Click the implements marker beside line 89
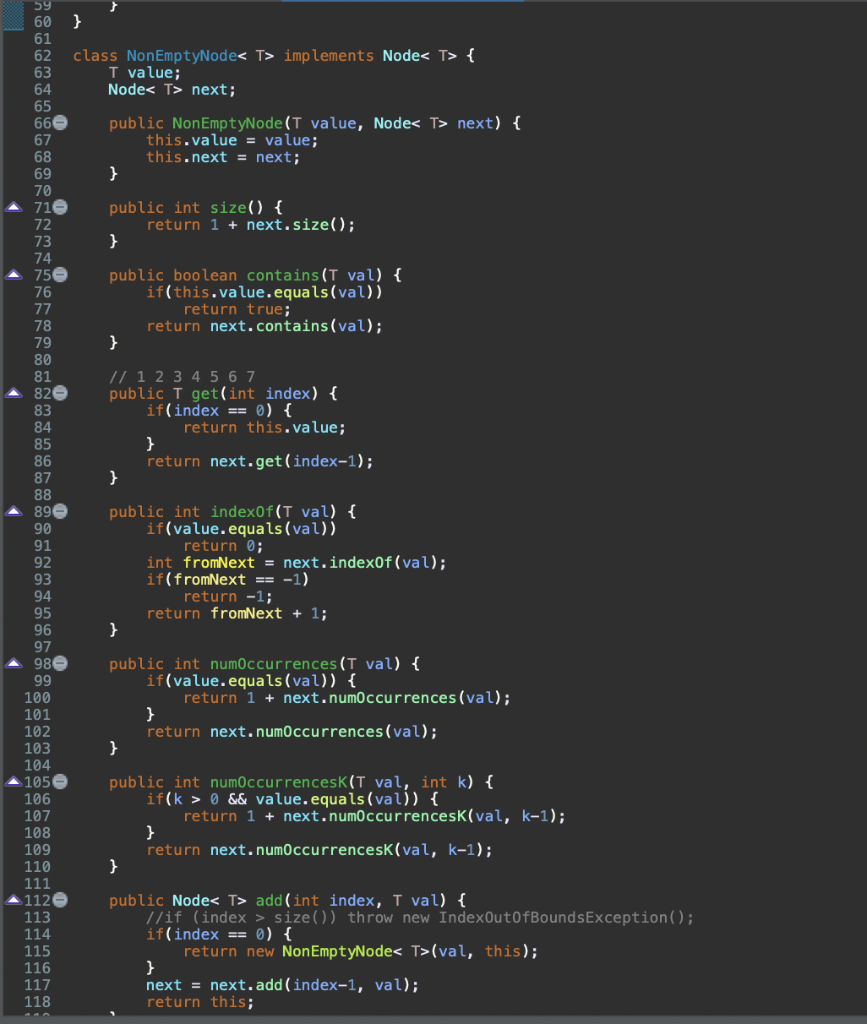 click(x=14, y=511)
